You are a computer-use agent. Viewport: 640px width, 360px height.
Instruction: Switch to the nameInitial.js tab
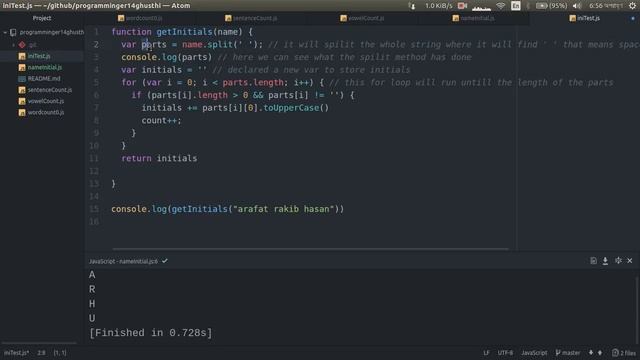(x=473, y=18)
